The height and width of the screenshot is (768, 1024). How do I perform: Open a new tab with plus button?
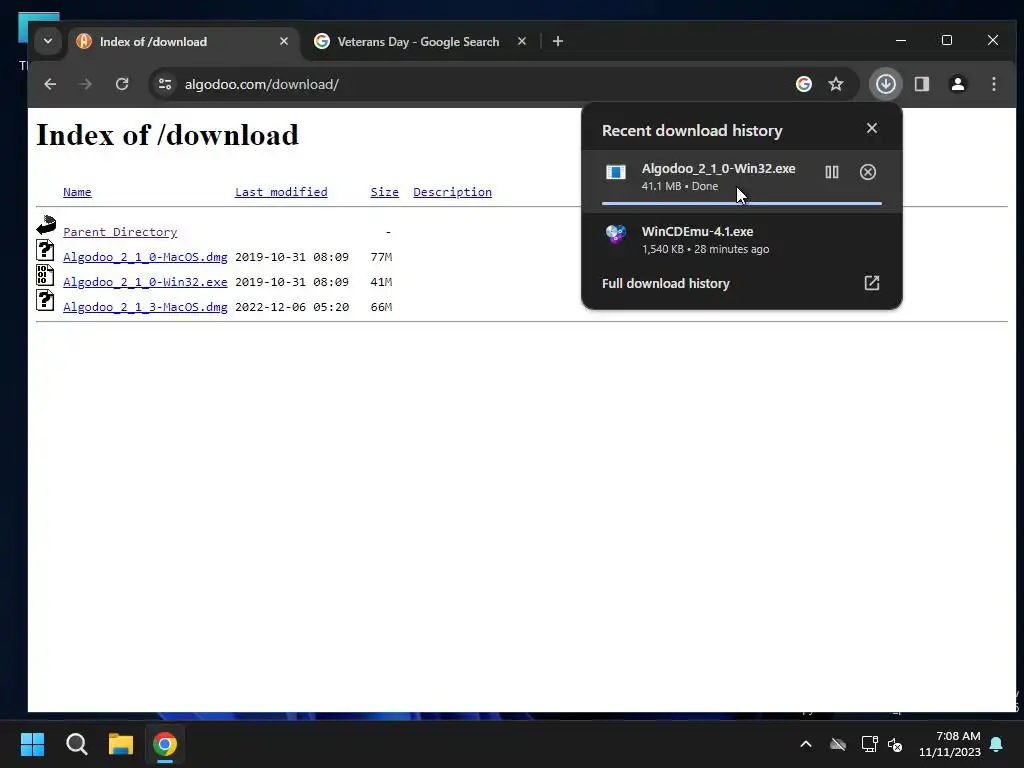point(558,42)
